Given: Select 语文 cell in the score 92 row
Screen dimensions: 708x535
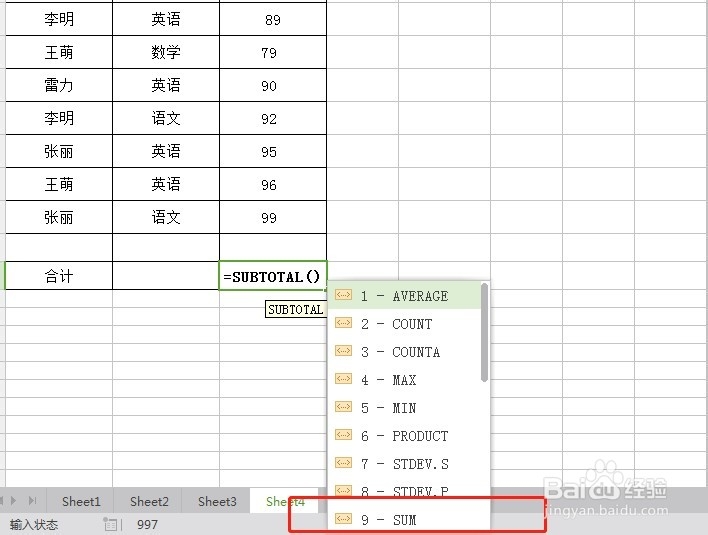Looking at the screenshot, I should click(x=166, y=118).
